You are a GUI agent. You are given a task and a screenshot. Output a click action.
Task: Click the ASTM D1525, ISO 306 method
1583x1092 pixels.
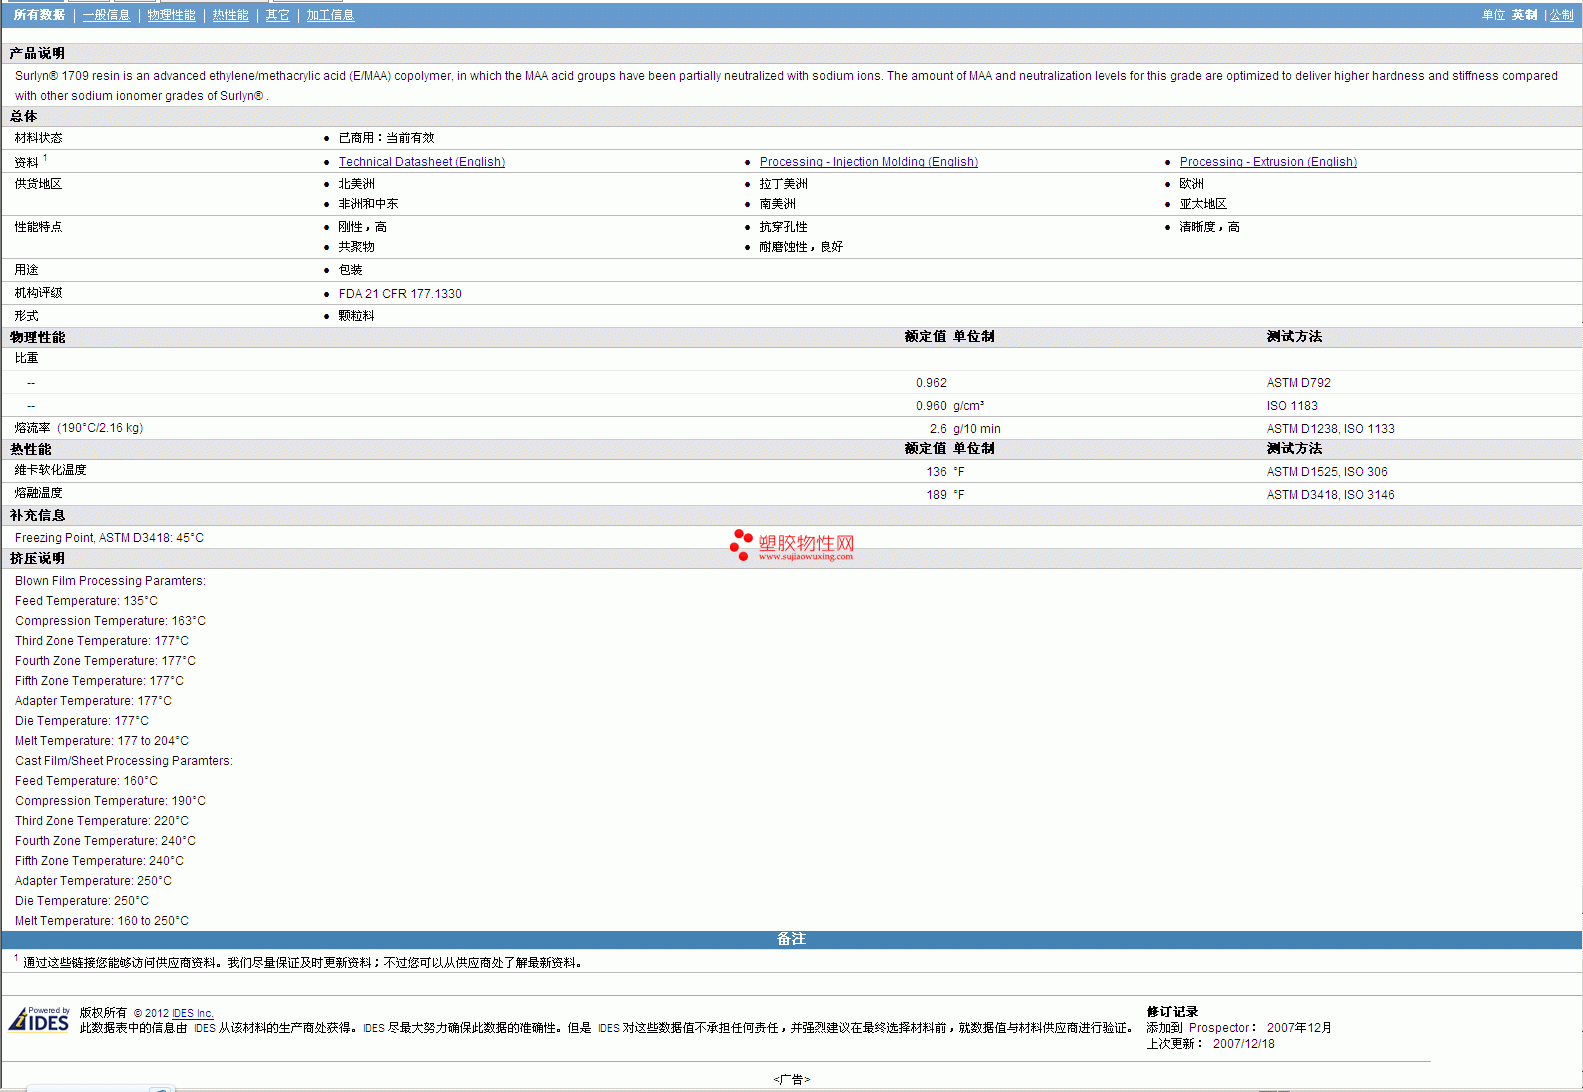tap(1327, 472)
